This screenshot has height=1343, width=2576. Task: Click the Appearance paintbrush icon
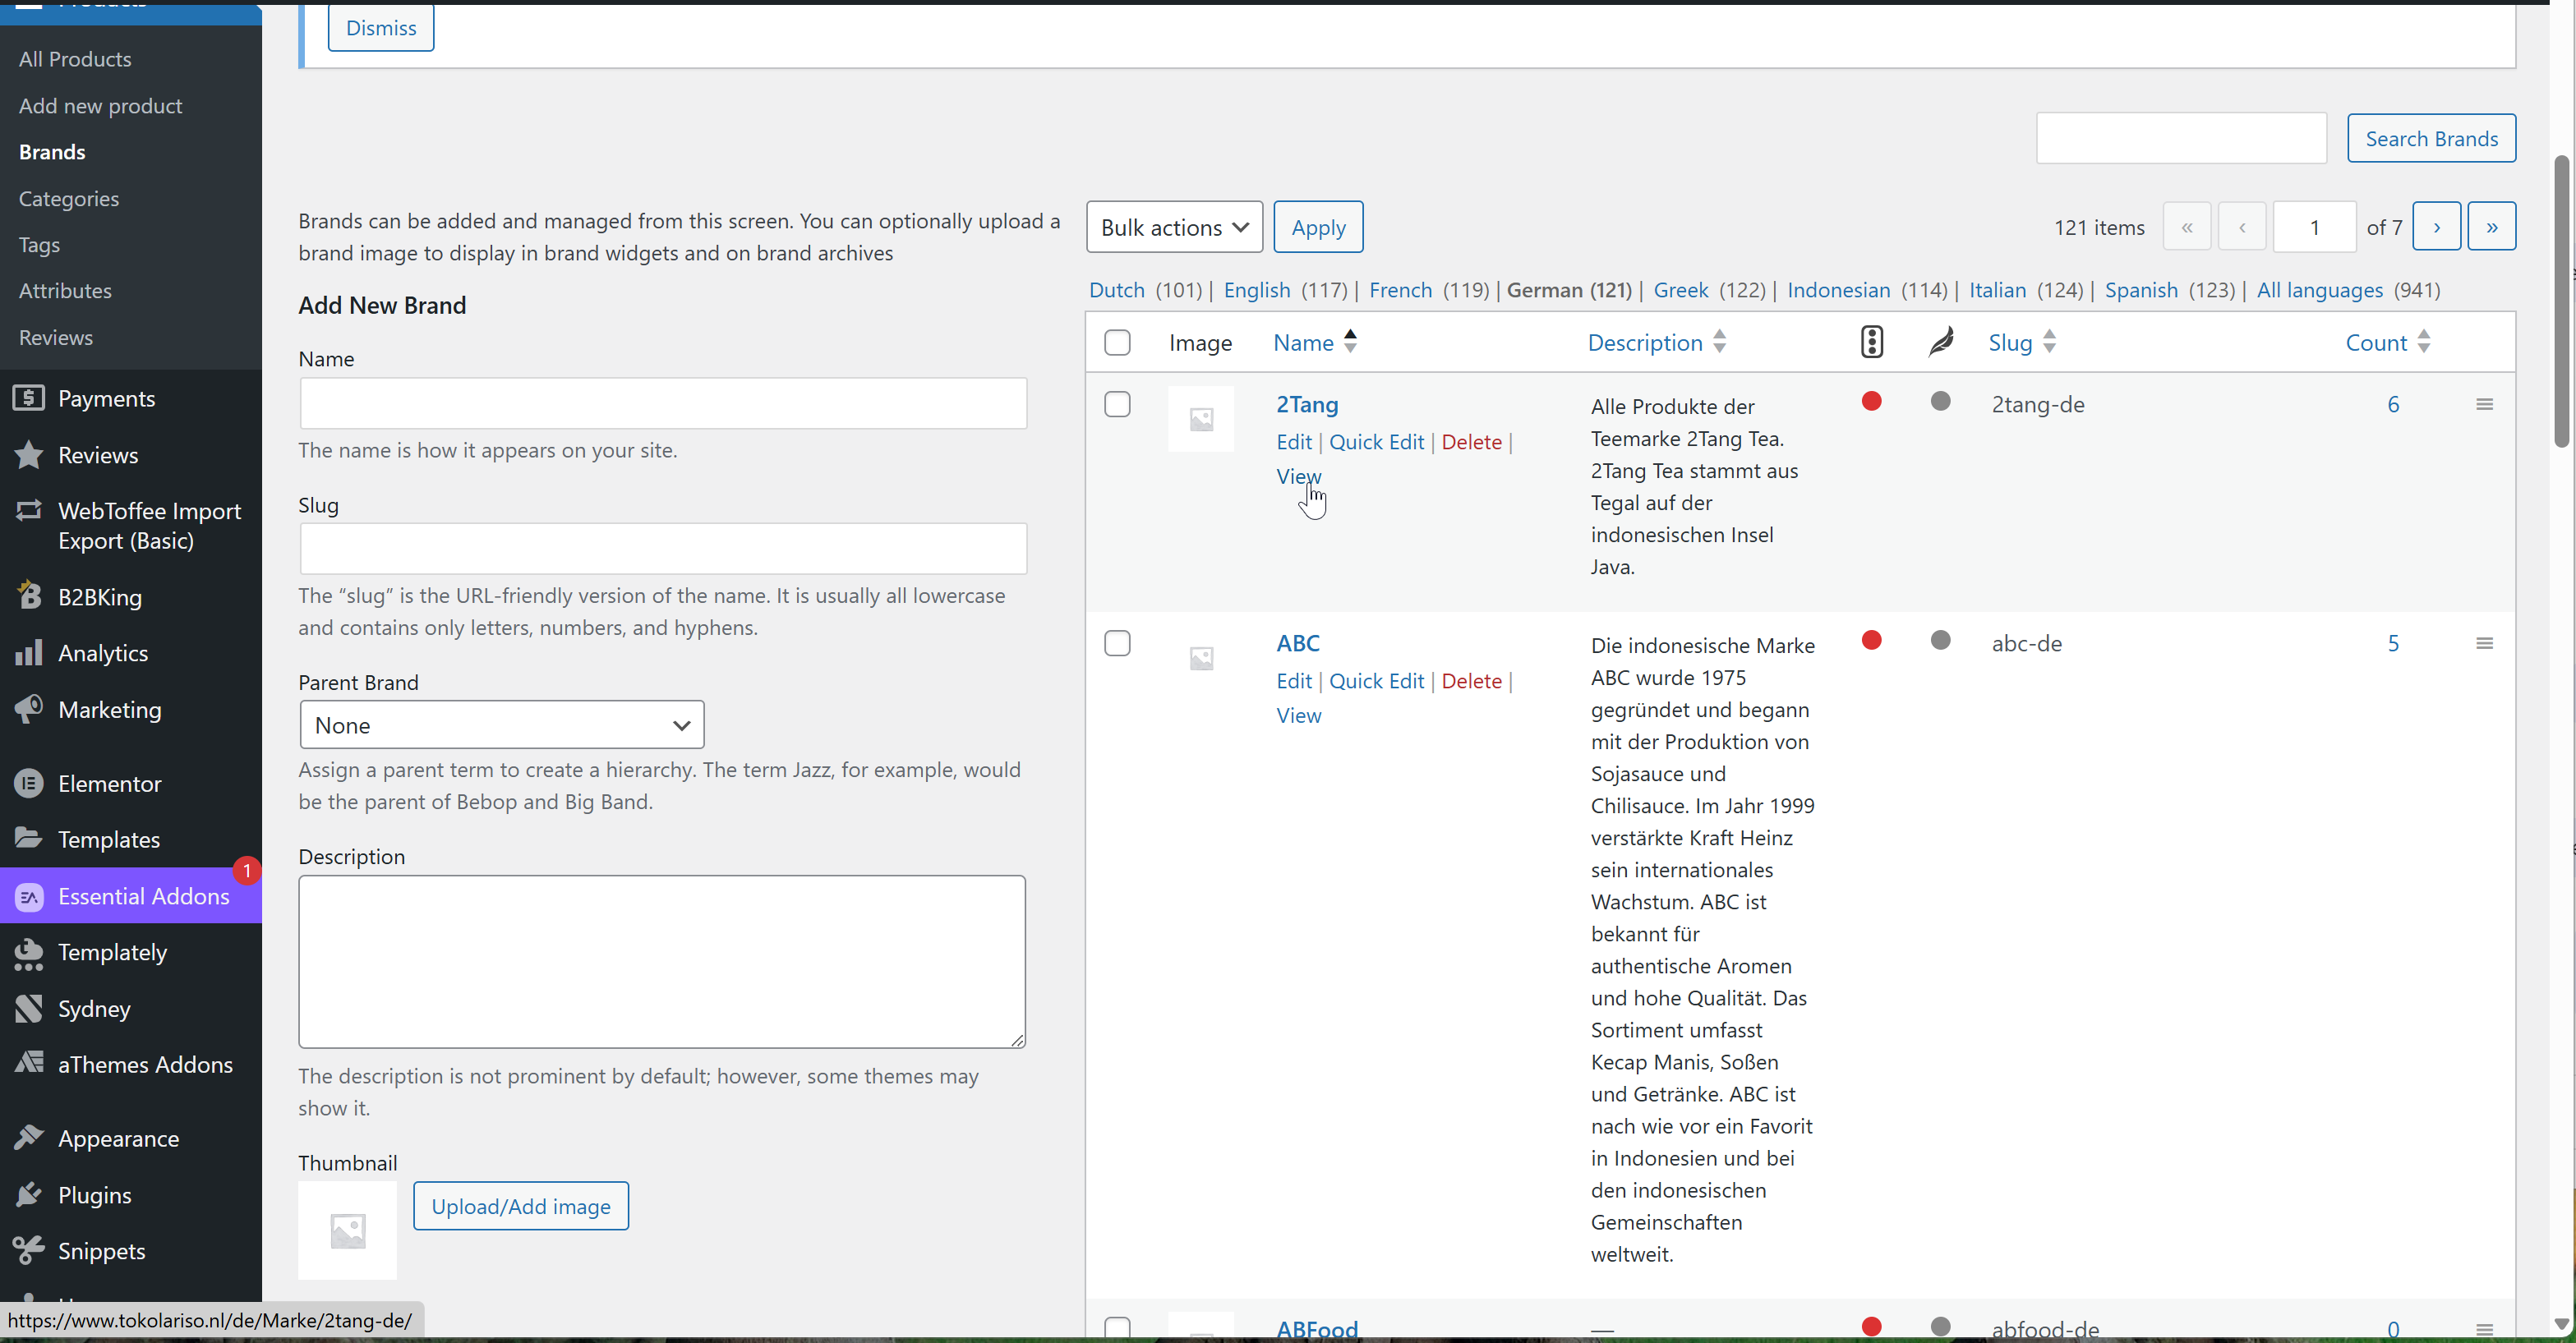coord(29,1138)
